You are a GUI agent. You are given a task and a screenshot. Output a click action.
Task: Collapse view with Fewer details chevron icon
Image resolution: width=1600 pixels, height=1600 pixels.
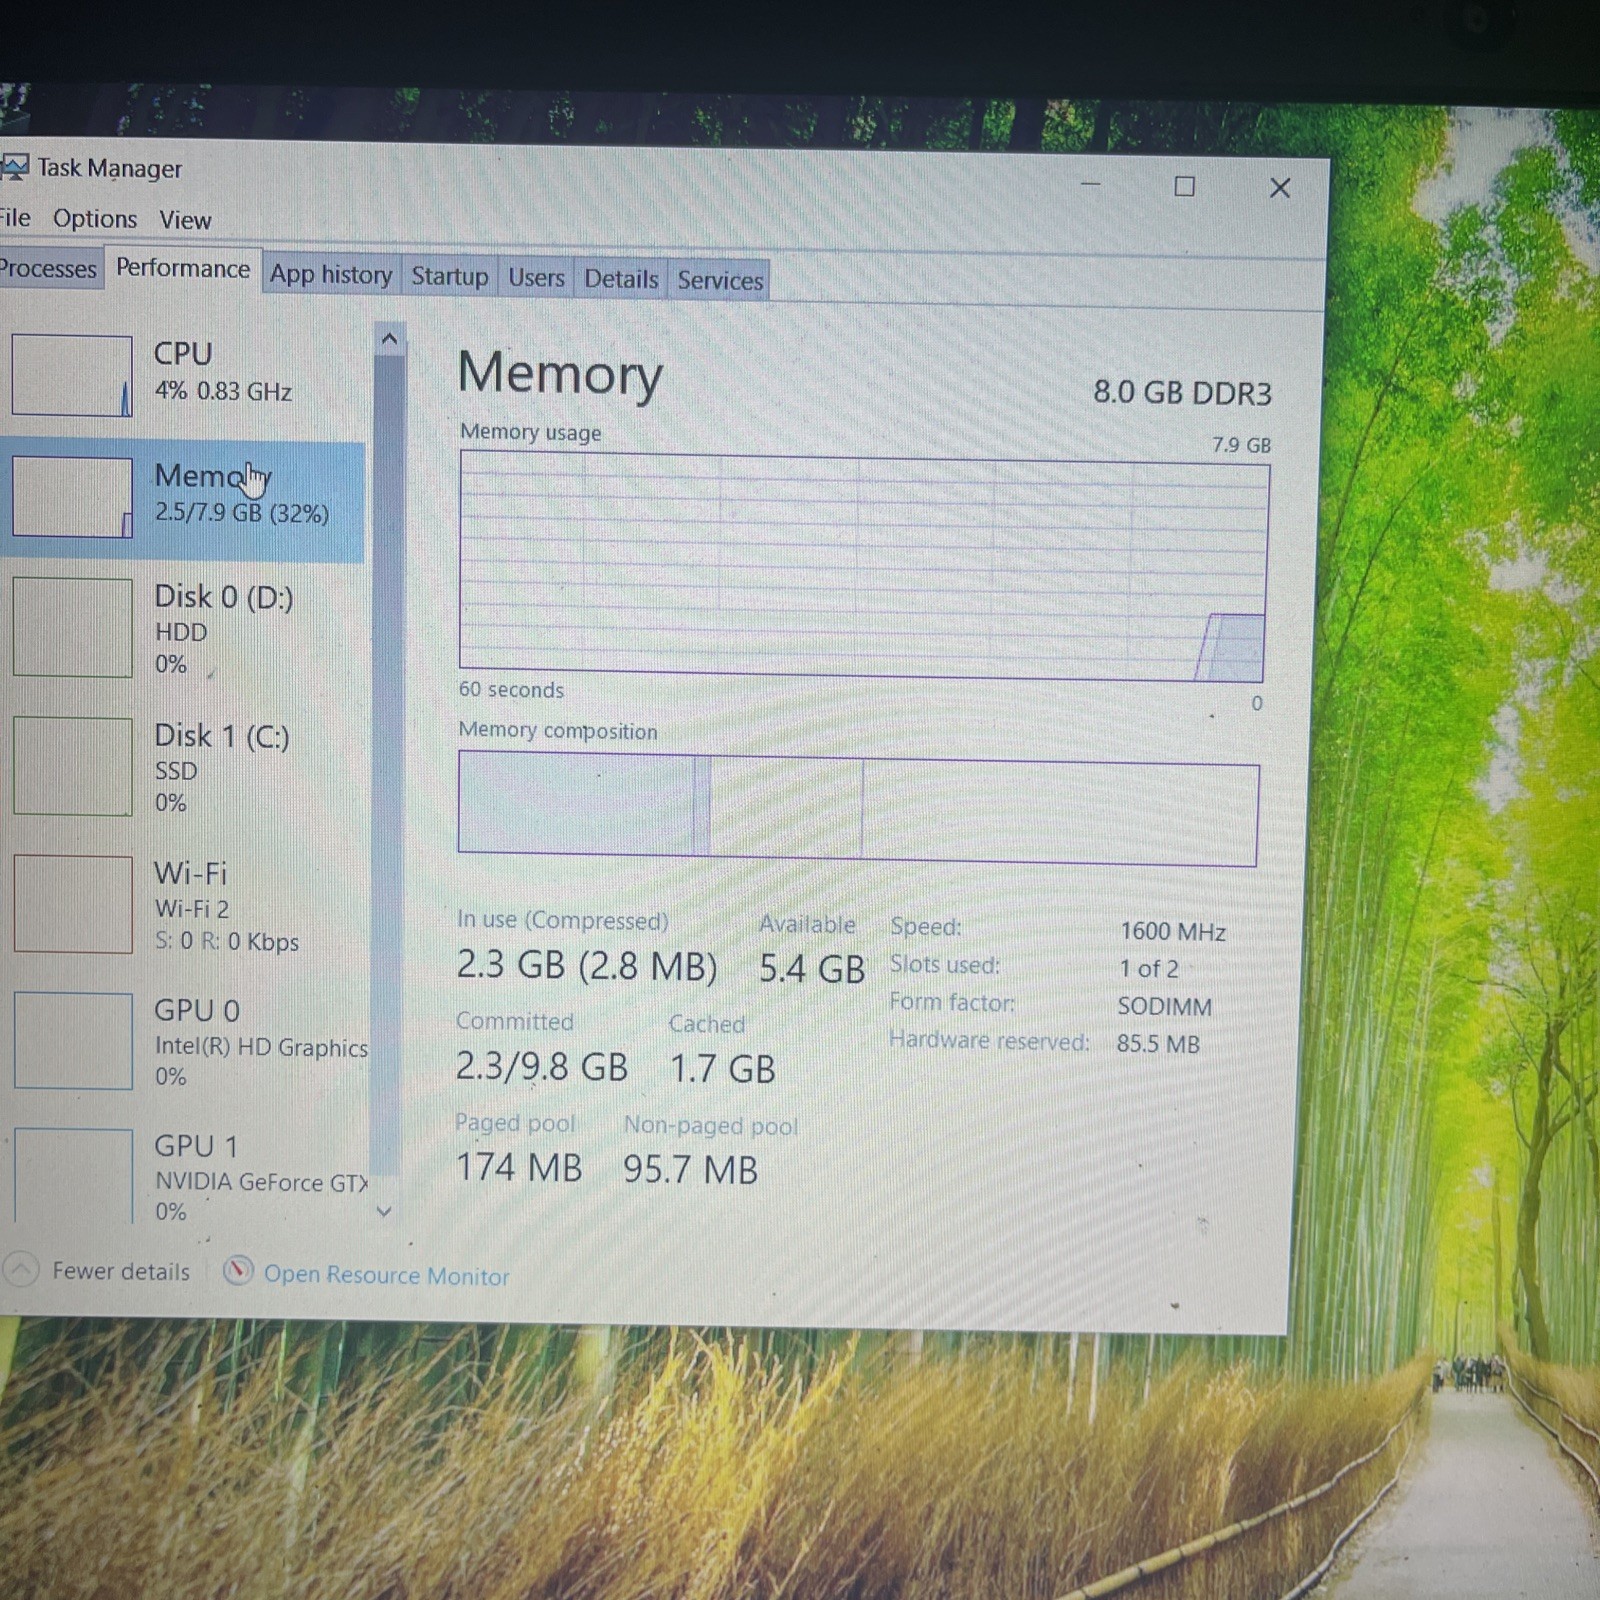pos(21,1270)
